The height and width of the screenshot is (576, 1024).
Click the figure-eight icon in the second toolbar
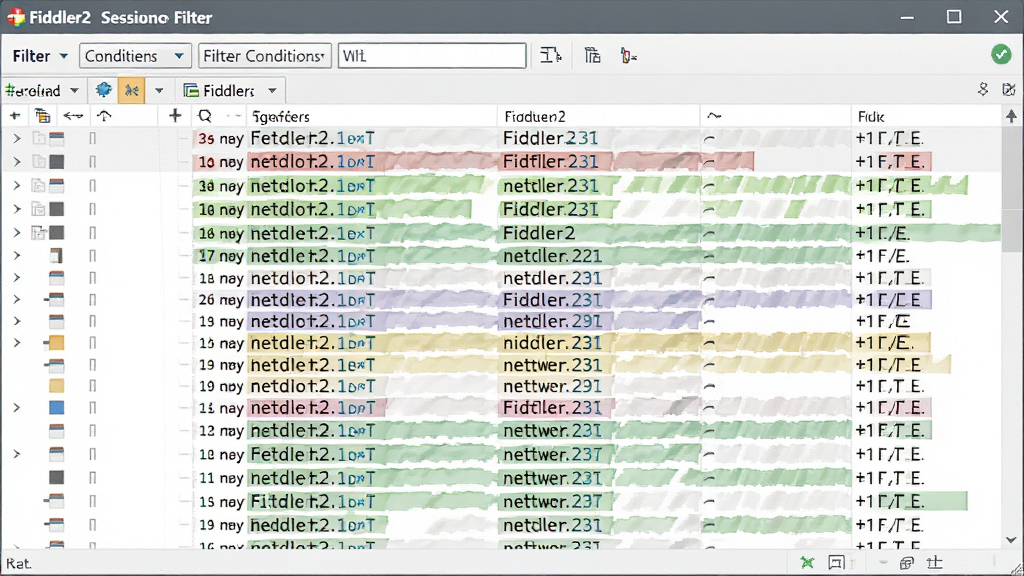coord(982,89)
